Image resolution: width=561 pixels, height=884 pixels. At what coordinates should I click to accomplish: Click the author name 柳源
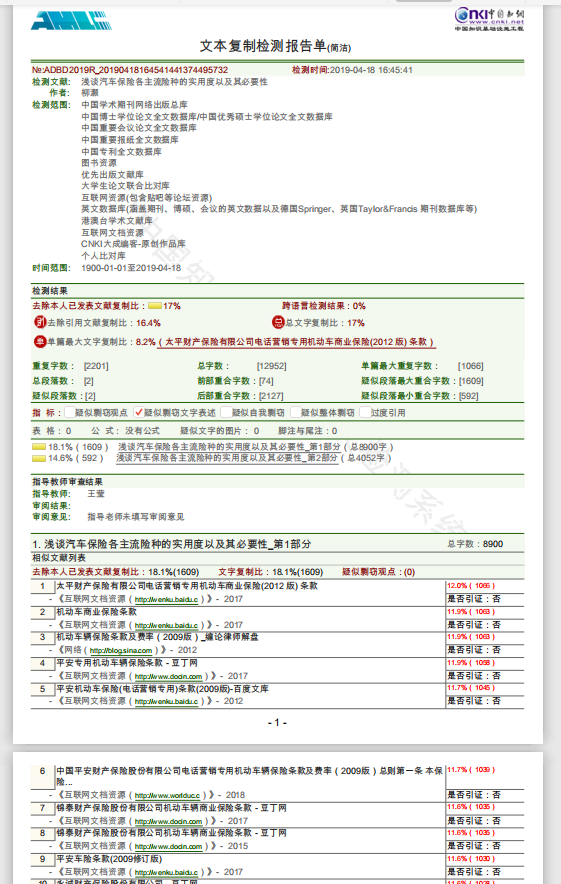point(90,93)
